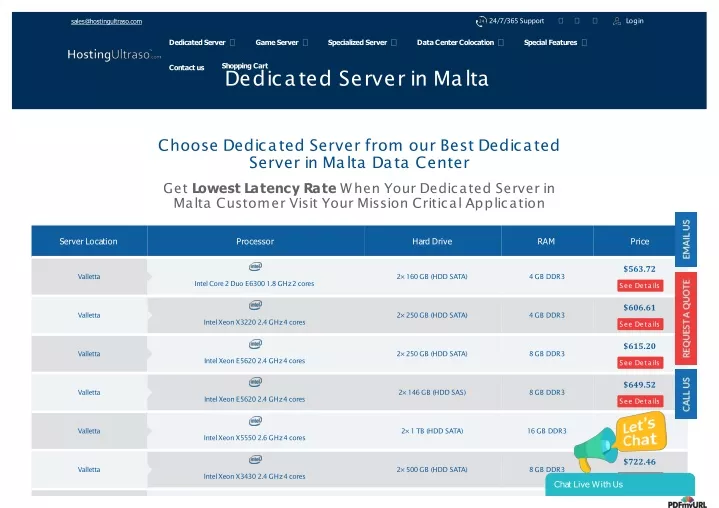Select the text Intel Xeon X3220 2.4 GHz 4 cores

[254, 322]
